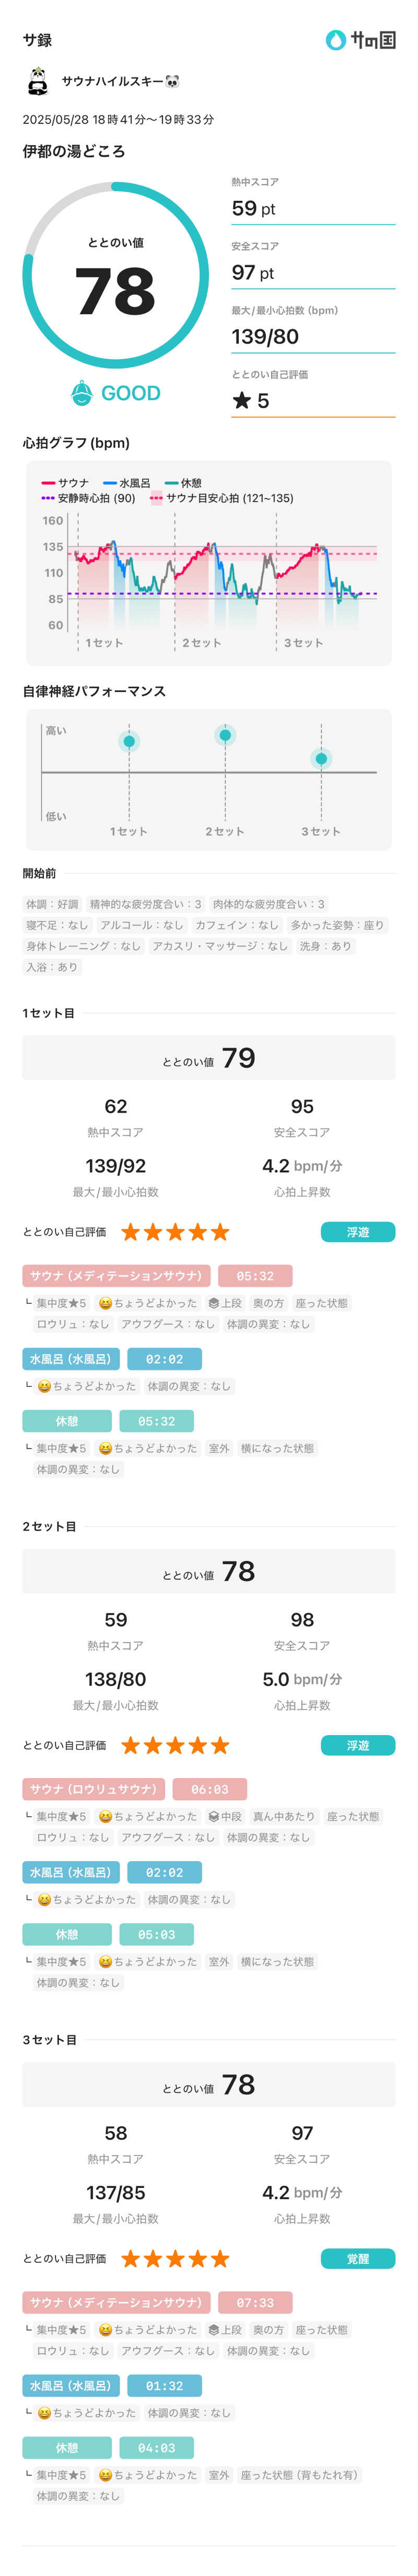Open the panda profile avatar
Screen dimensions: 418x2576
click(38, 81)
